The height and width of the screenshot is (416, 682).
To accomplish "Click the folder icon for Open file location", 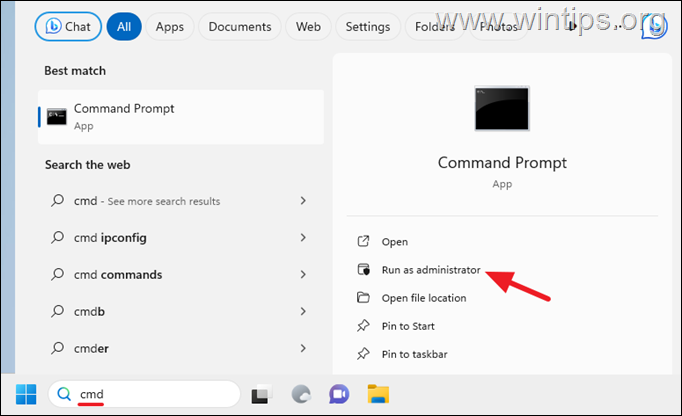I will [363, 298].
